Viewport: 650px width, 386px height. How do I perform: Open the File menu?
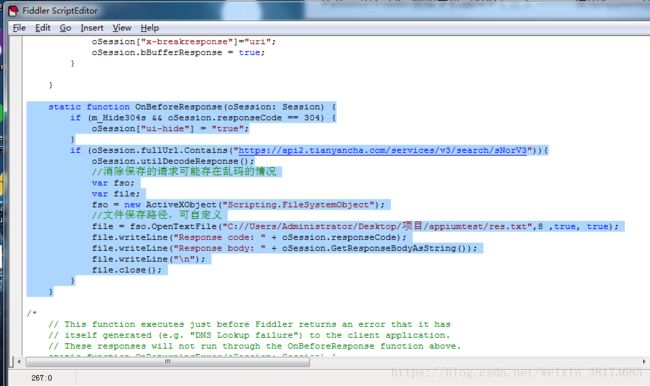point(19,28)
